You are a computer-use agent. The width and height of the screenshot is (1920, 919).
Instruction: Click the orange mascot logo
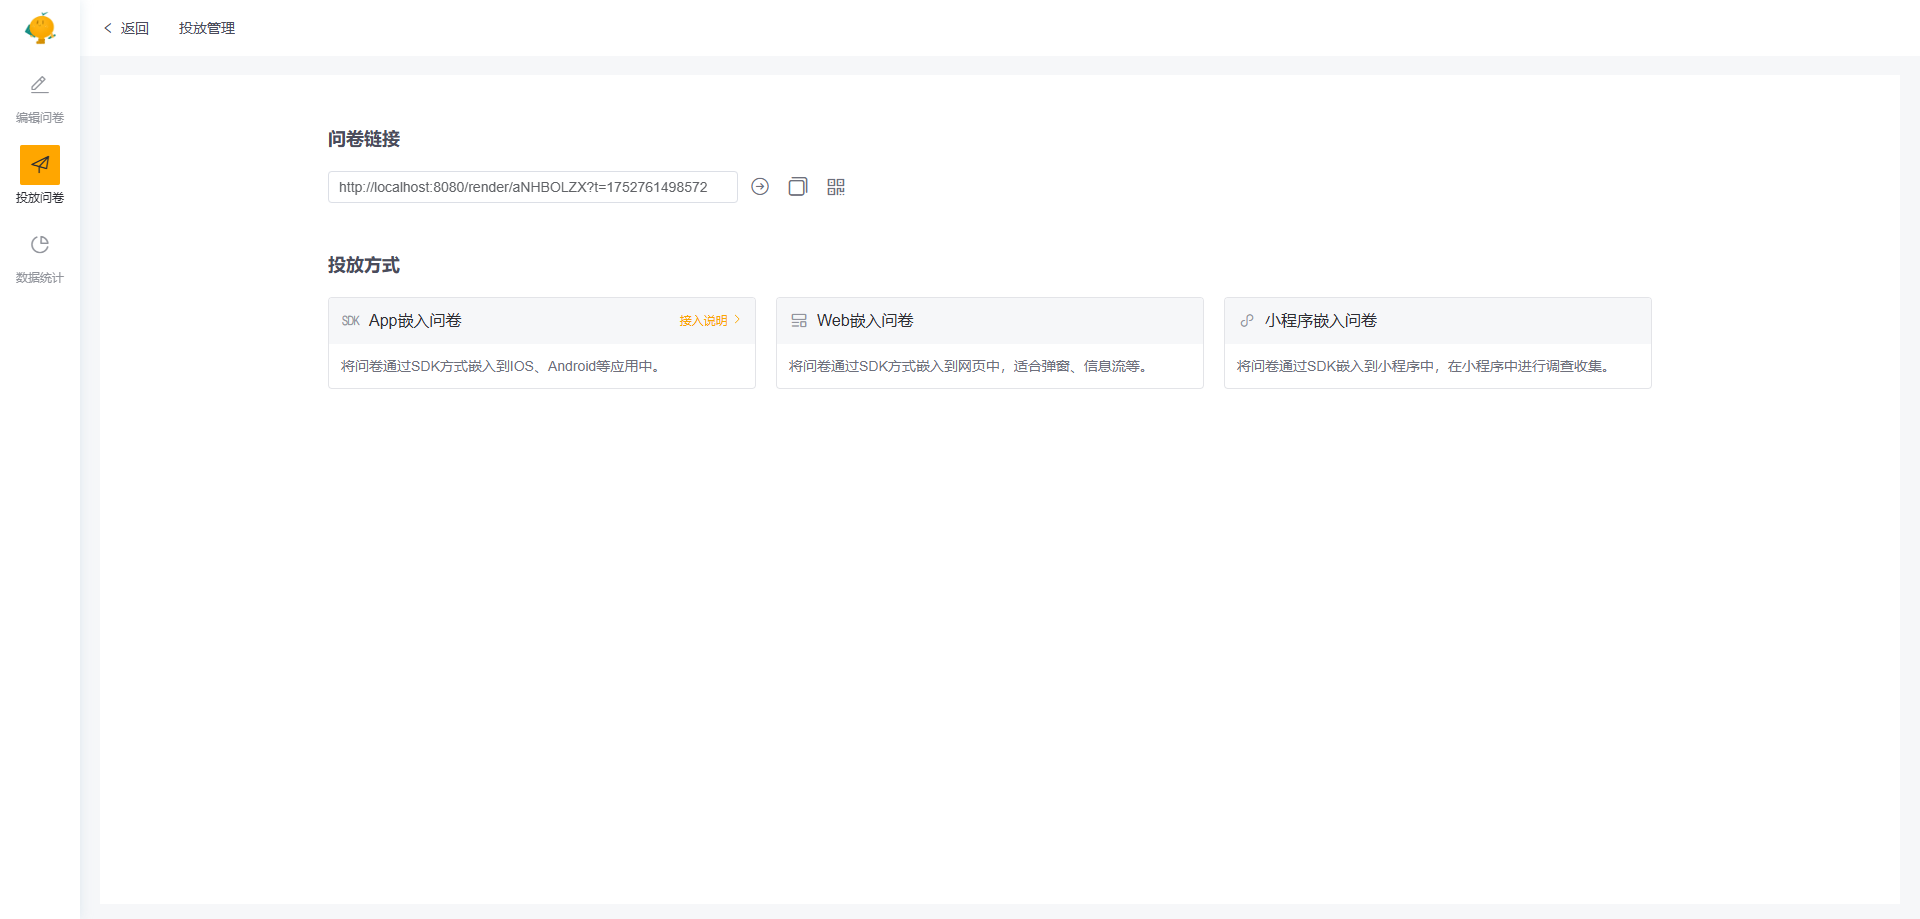tap(40, 28)
